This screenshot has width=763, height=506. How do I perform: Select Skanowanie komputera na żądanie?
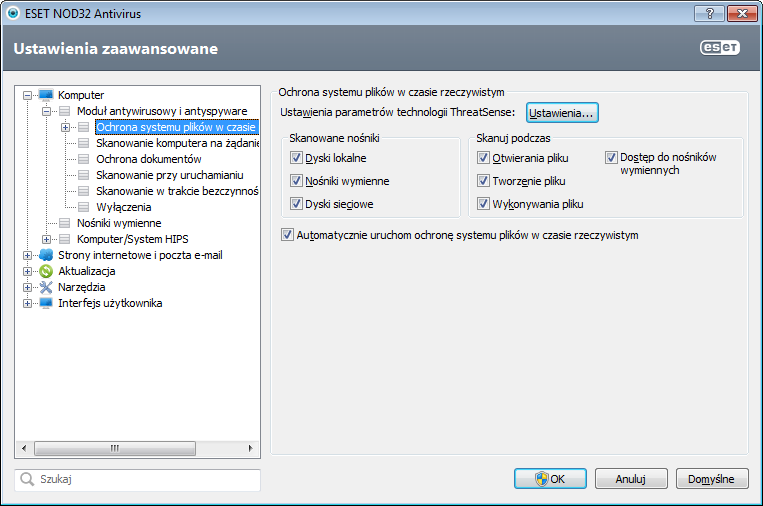[x=177, y=143]
